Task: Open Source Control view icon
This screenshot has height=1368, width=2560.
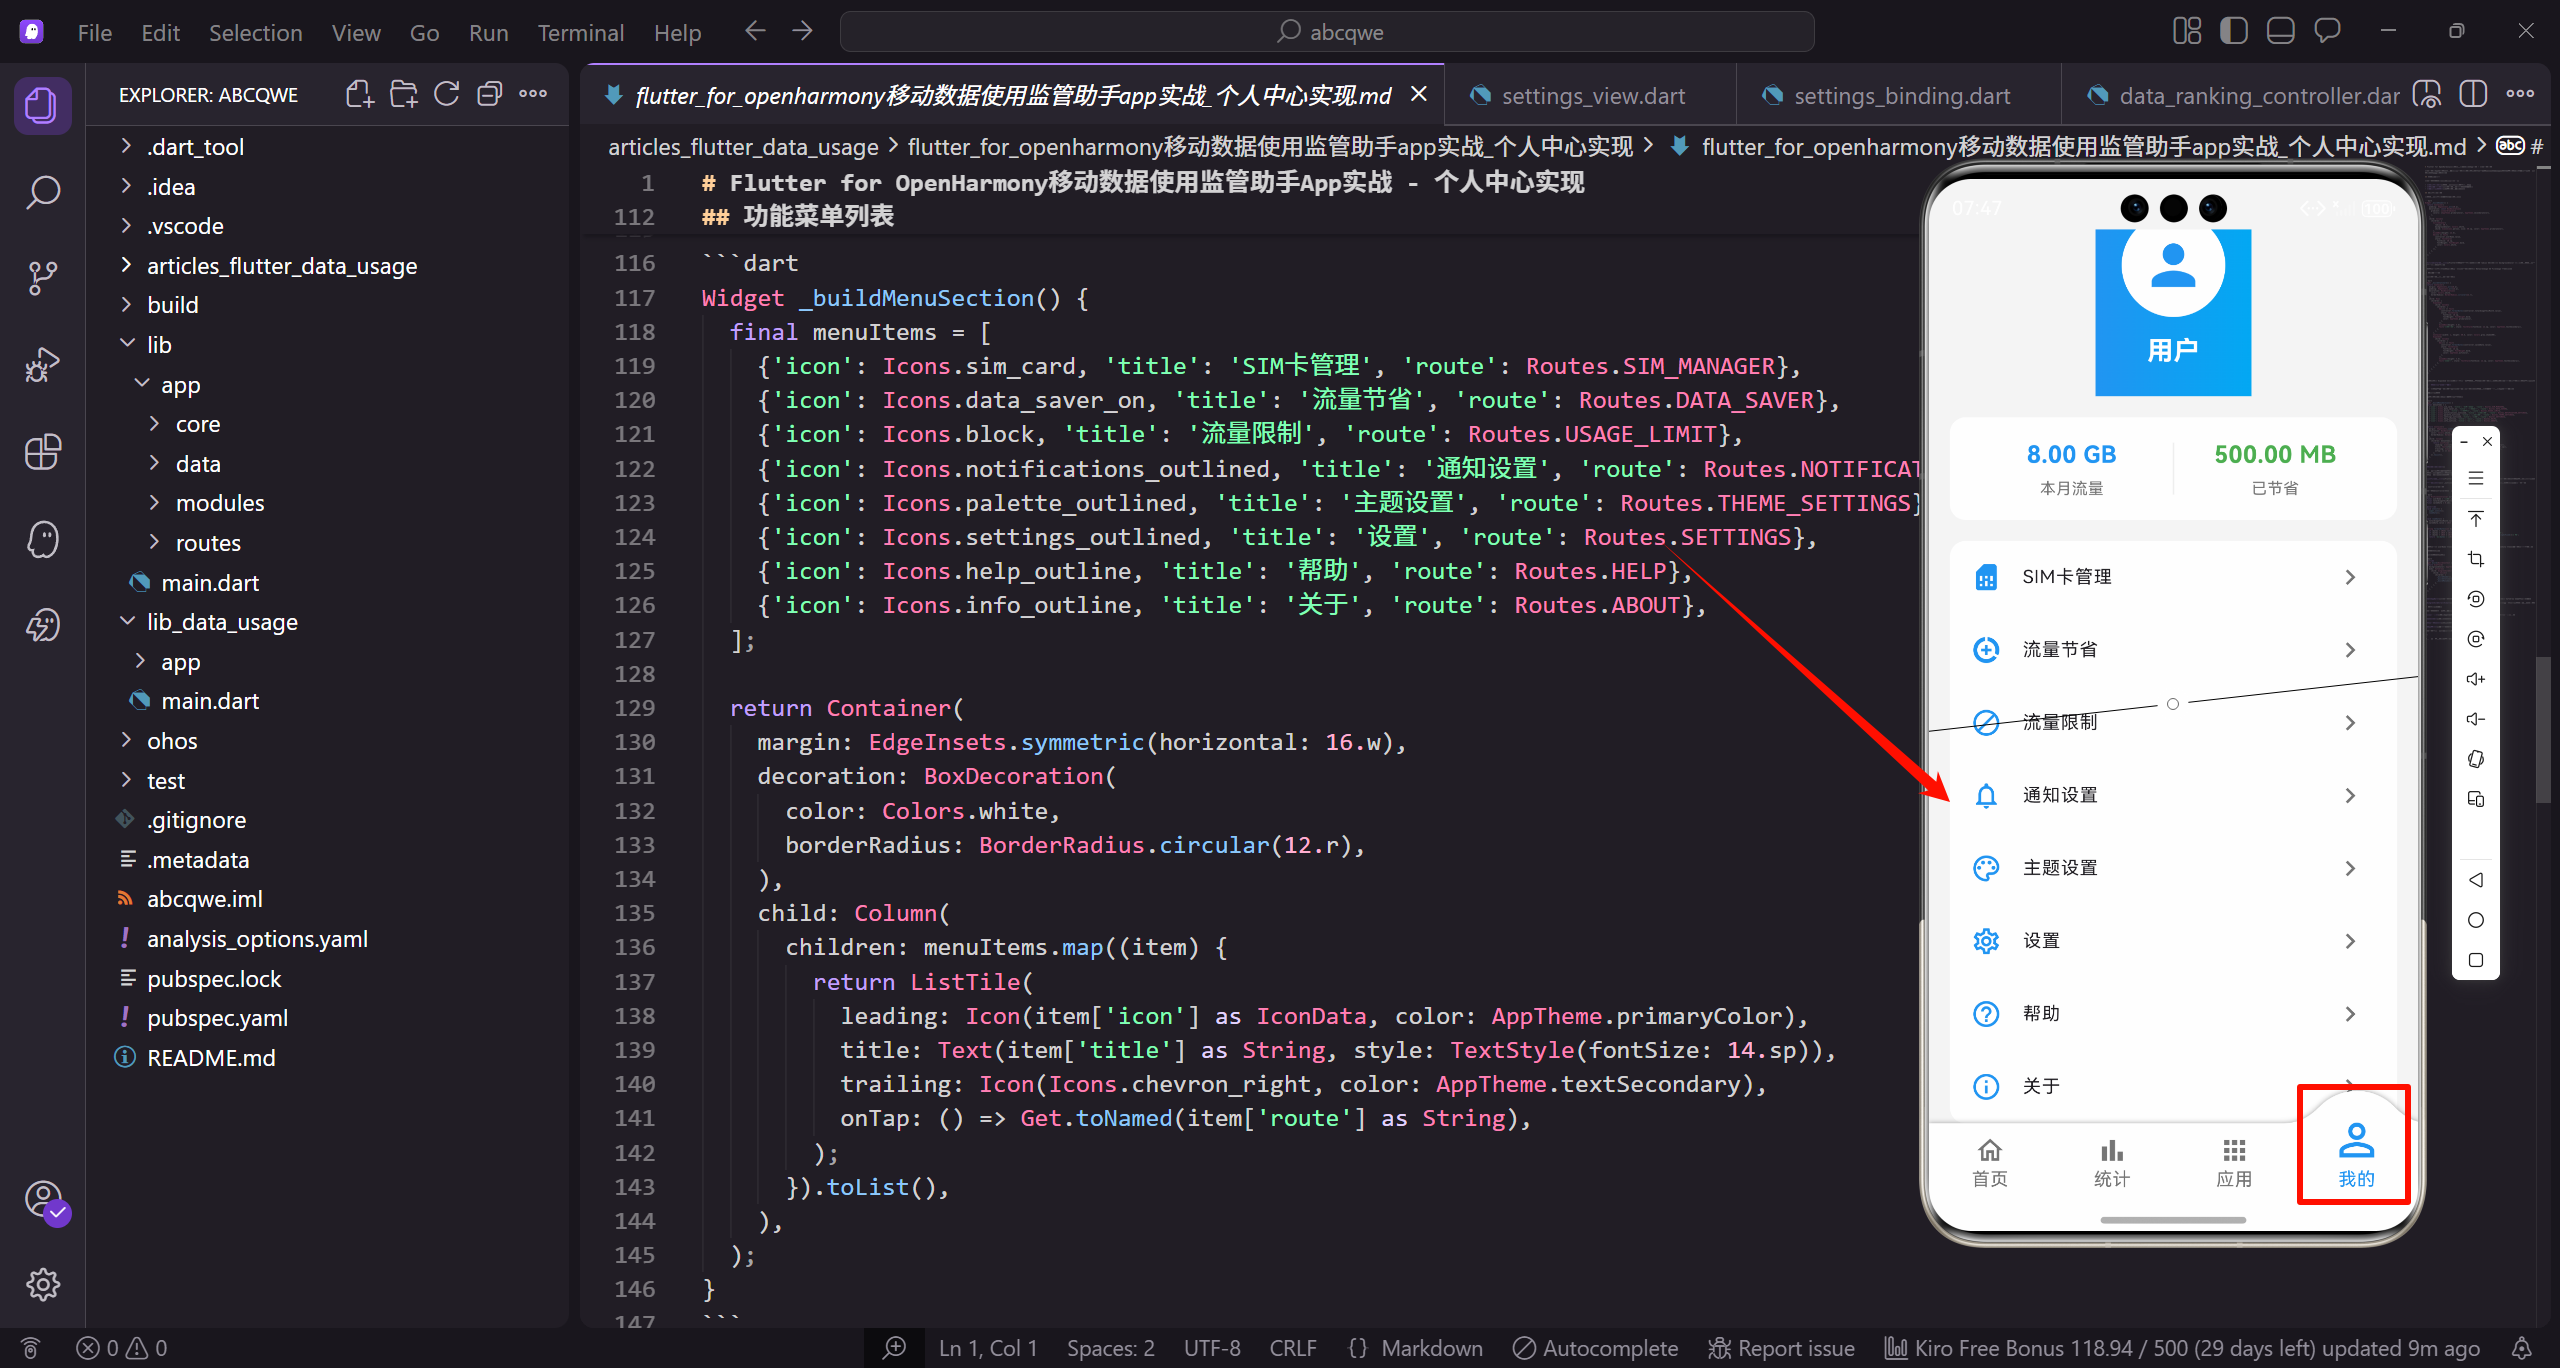Action: pos(42,278)
